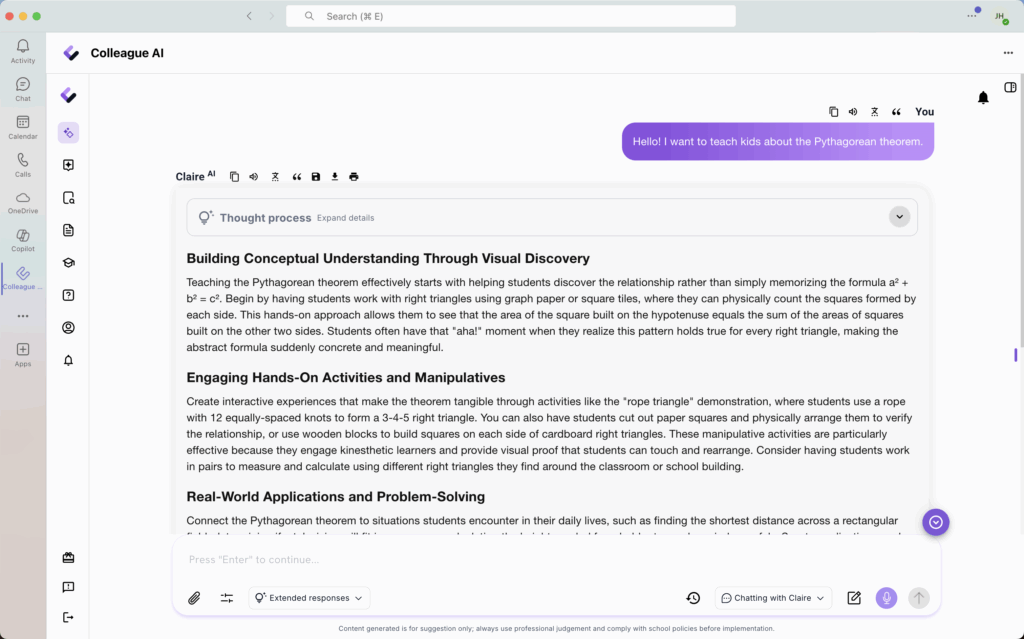Click the message input field

point(550,560)
